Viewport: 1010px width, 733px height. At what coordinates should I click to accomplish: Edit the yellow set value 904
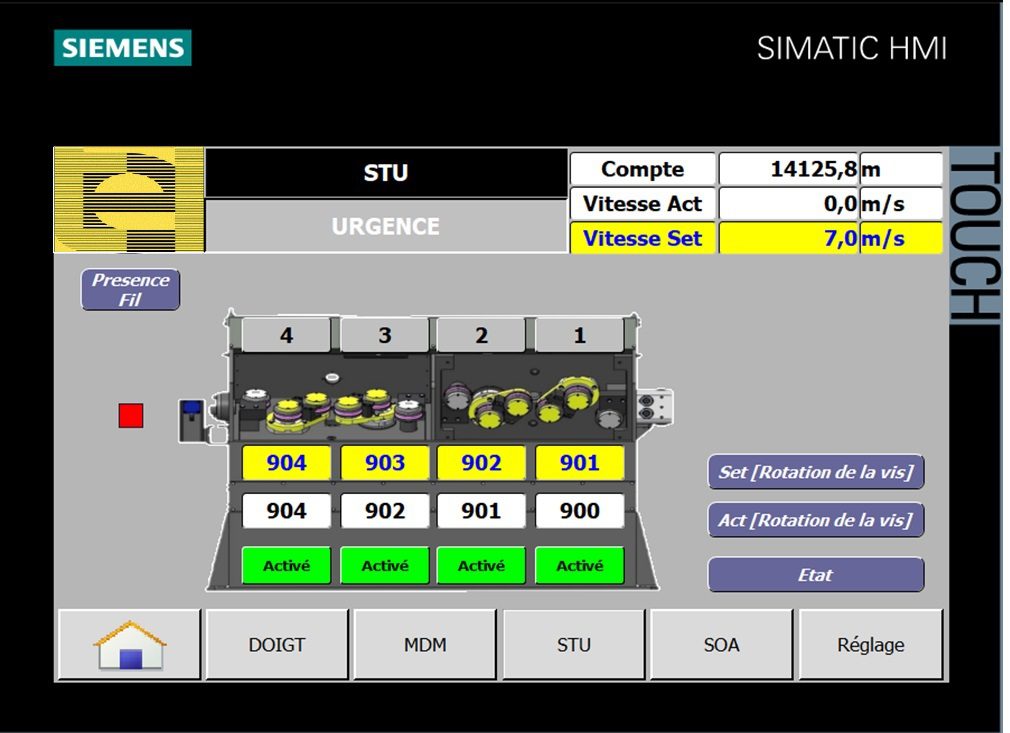[x=287, y=462]
